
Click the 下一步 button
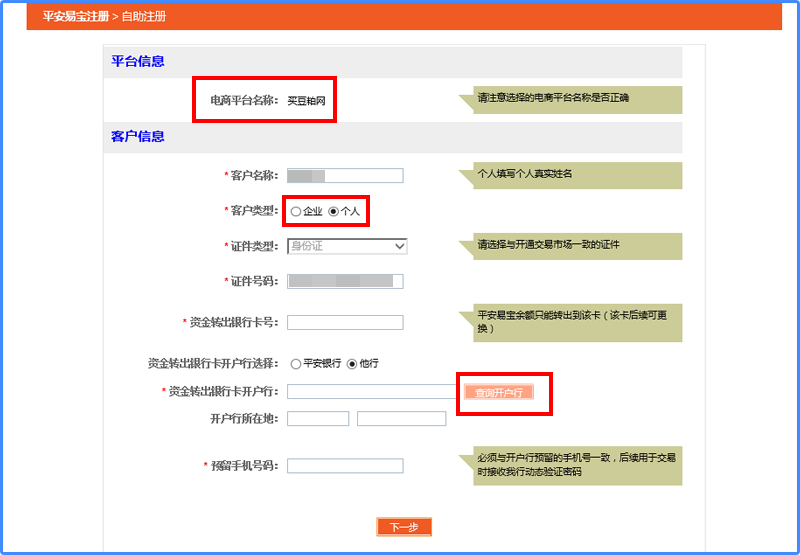(x=404, y=527)
